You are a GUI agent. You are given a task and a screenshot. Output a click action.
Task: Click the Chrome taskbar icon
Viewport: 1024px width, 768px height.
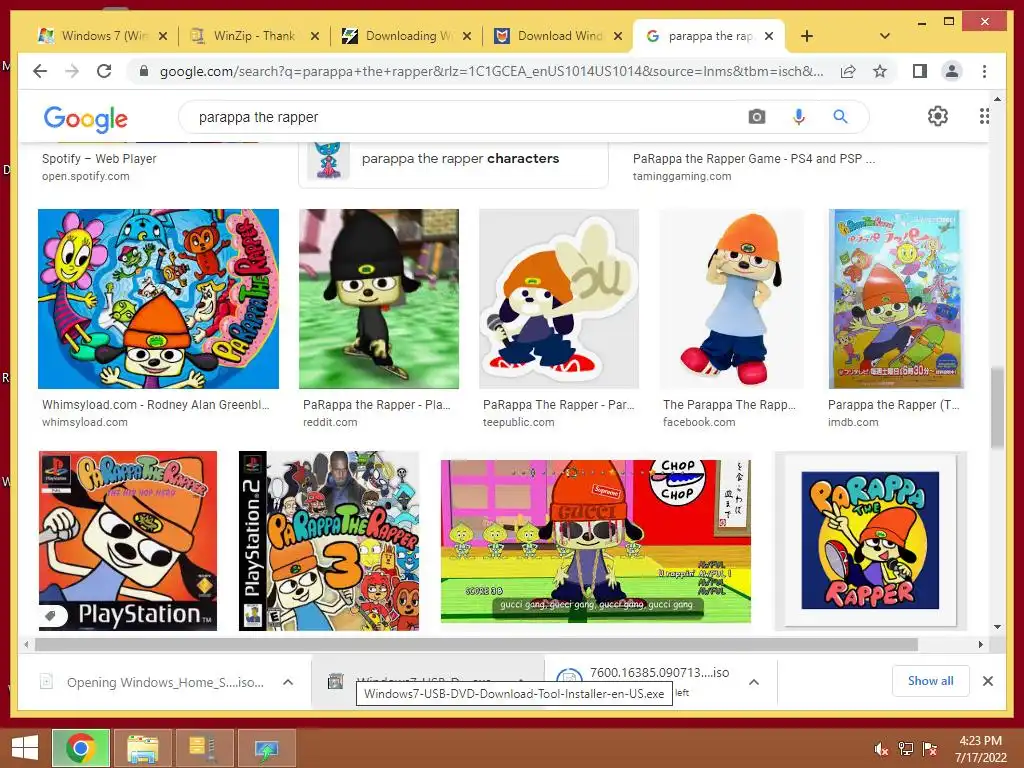pyautogui.click(x=80, y=748)
